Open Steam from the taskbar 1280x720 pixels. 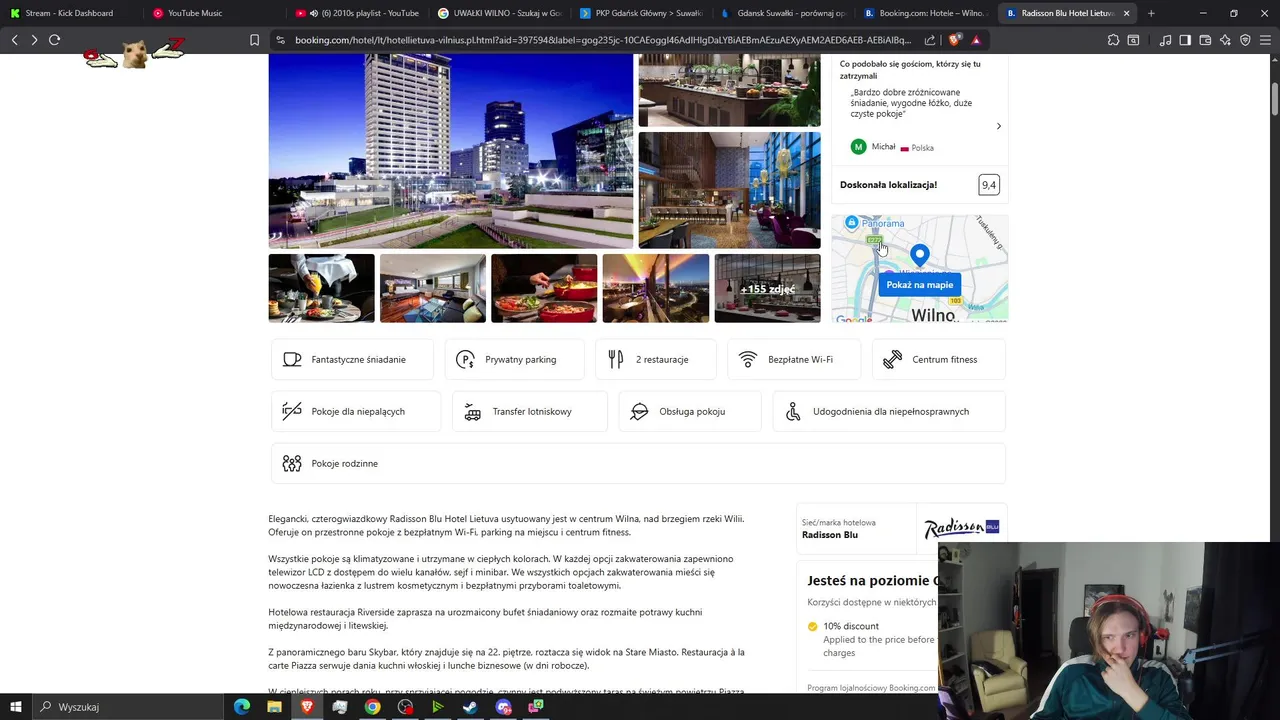click(470, 707)
